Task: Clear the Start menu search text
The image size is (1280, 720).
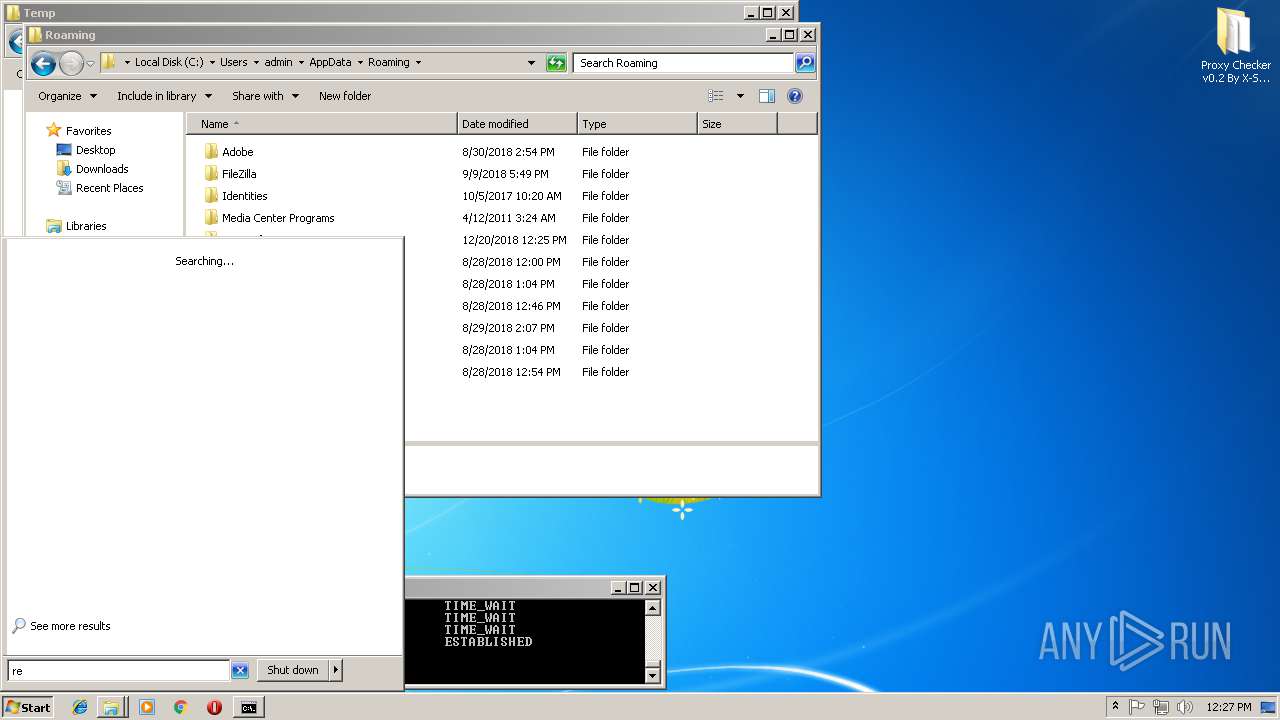Action: click(239, 671)
